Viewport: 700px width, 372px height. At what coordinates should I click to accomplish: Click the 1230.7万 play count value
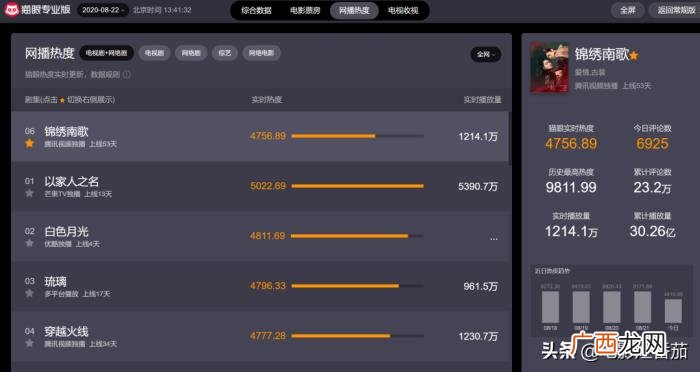point(478,336)
